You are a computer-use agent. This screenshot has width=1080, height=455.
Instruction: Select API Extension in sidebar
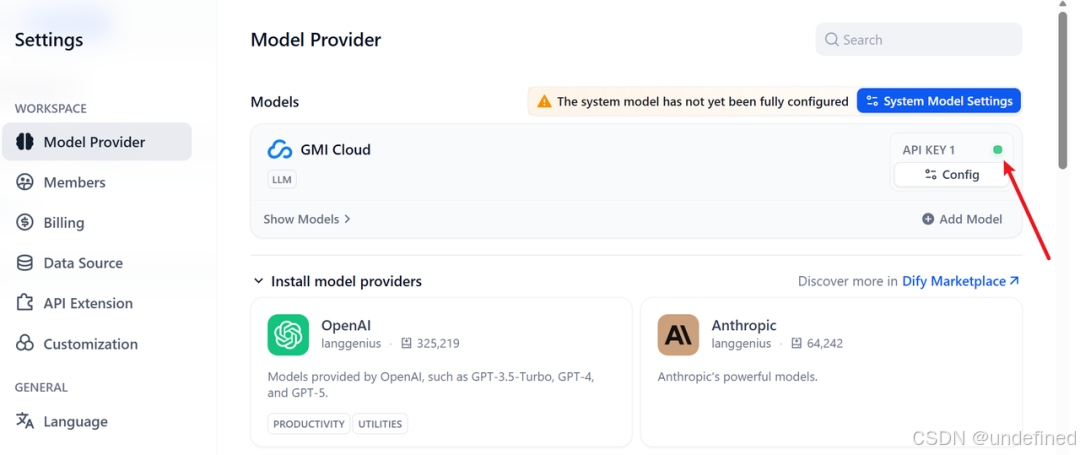click(x=88, y=303)
